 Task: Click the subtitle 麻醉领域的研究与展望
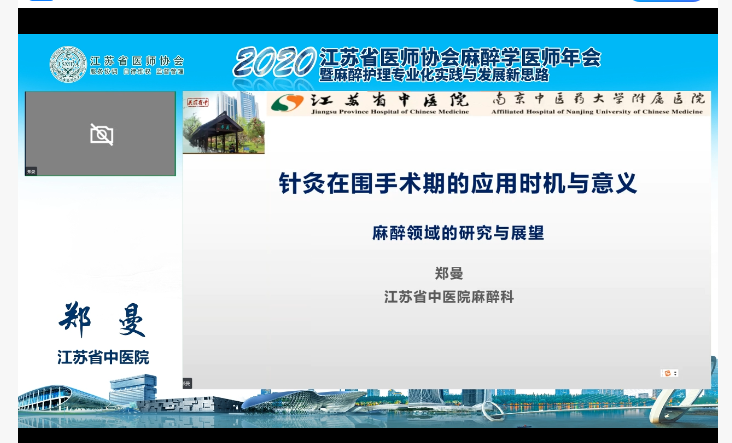tap(457, 233)
